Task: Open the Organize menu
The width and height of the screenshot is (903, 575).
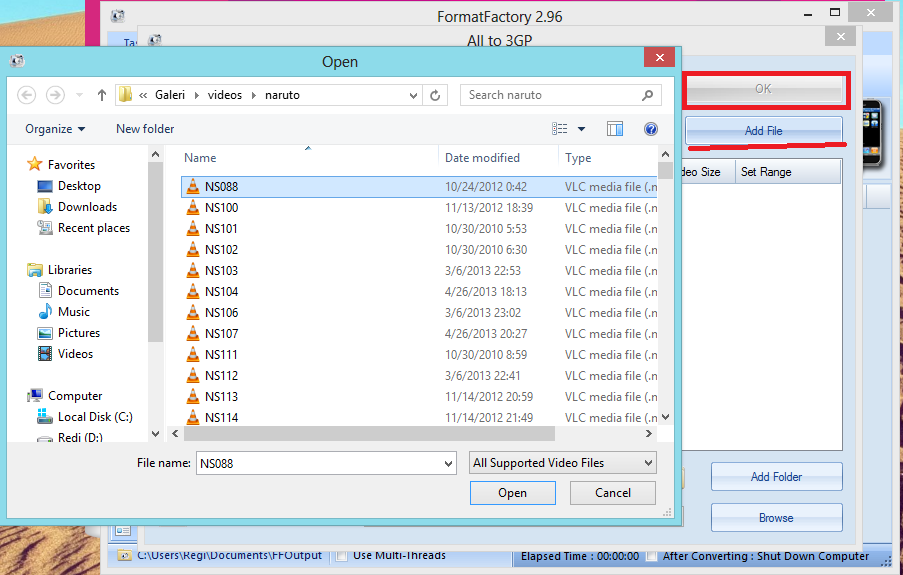Action: pos(55,129)
